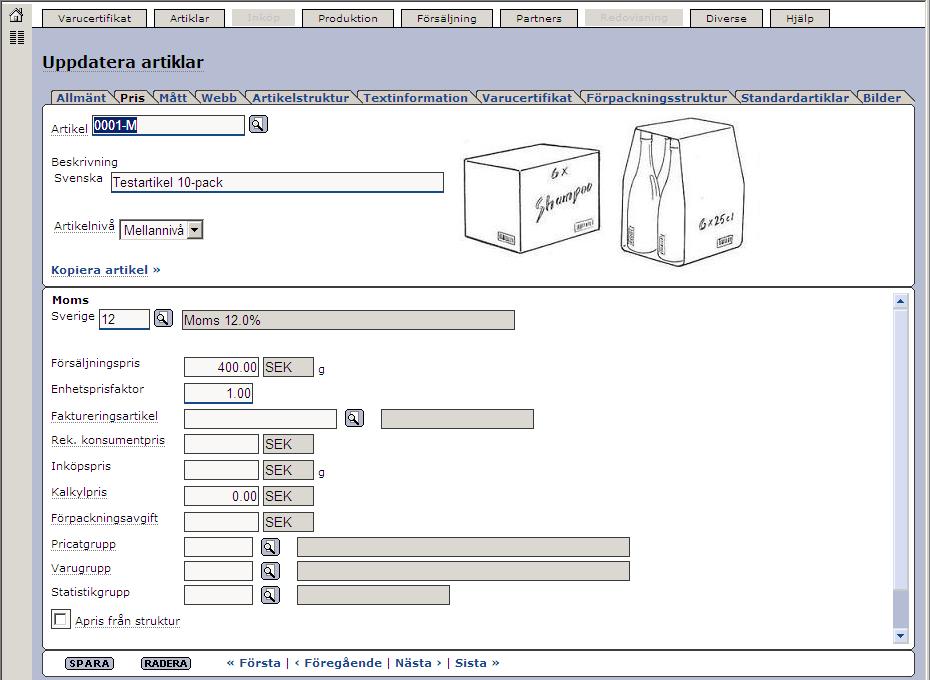Go to Första record
Image resolution: width=930 pixels, height=680 pixels.
tap(254, 663)
